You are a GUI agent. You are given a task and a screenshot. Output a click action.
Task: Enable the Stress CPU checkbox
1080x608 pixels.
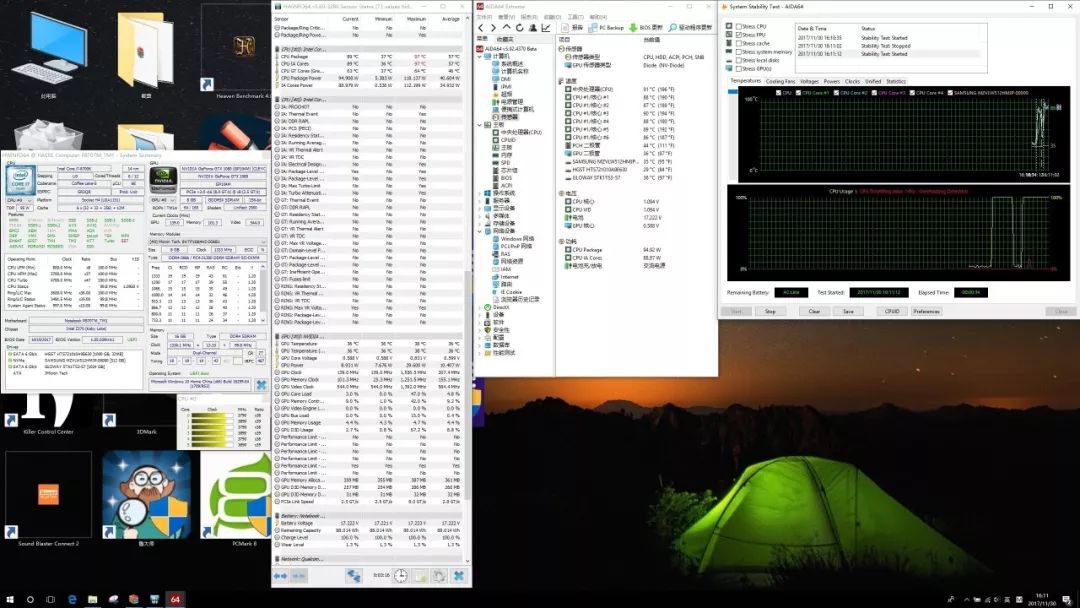[x=739, y=26]
